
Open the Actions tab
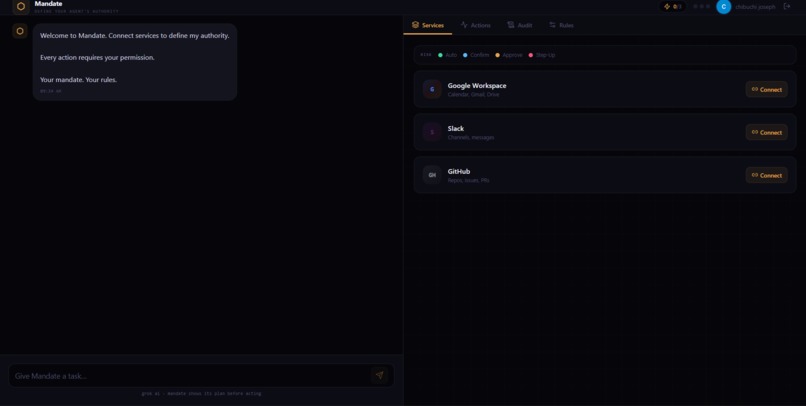475,25
